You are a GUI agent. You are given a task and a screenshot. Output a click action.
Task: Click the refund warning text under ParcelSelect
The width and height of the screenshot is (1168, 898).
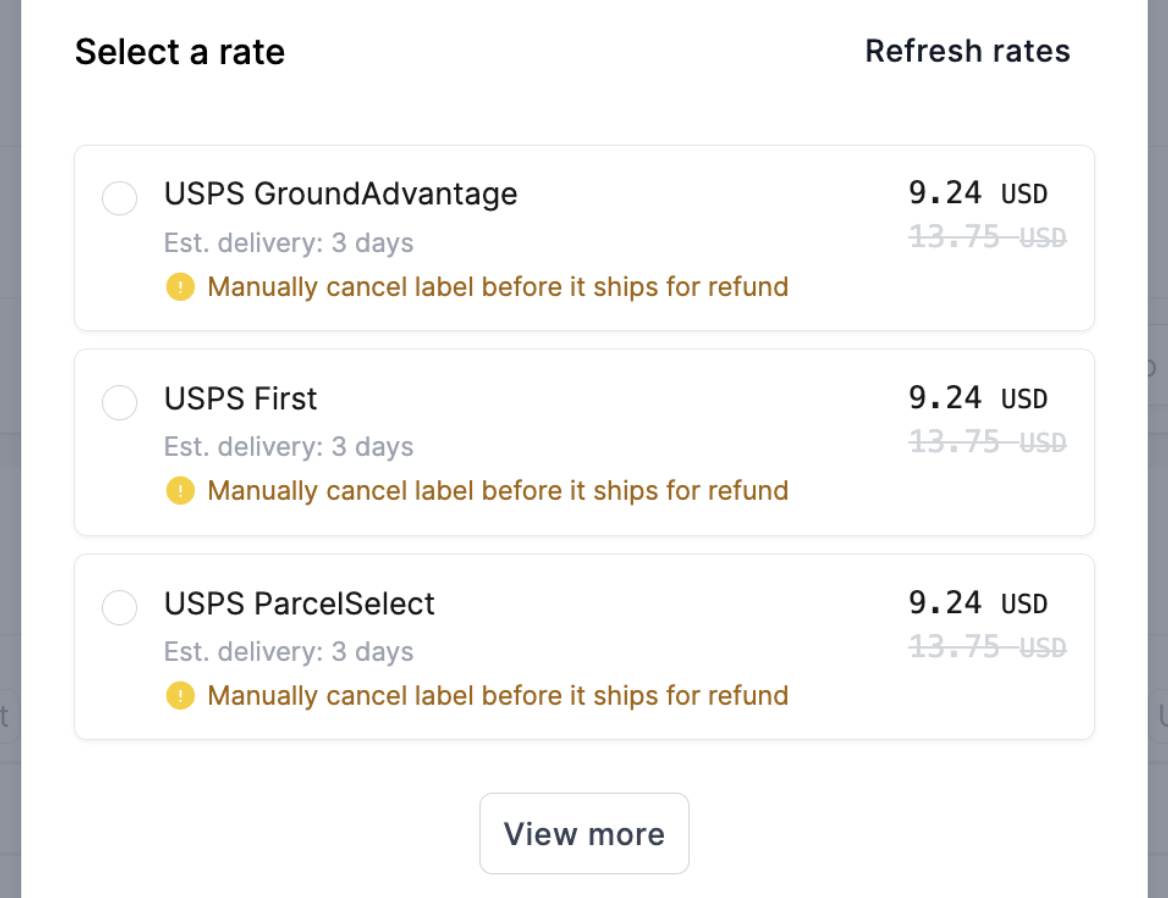(x=498, y=695)
